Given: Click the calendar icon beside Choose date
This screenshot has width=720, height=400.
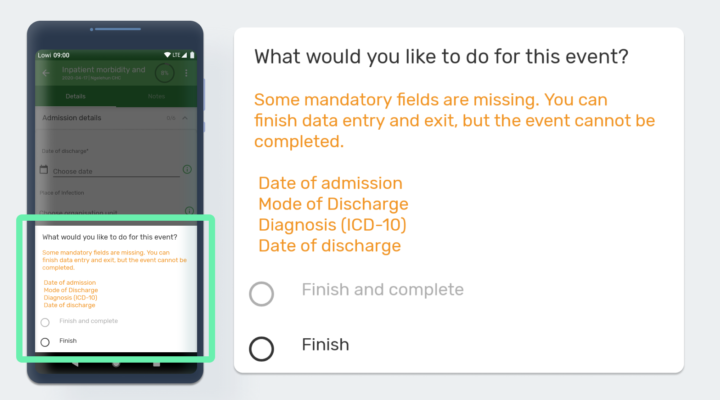Looking at the screenshot, I should [44, 170].
